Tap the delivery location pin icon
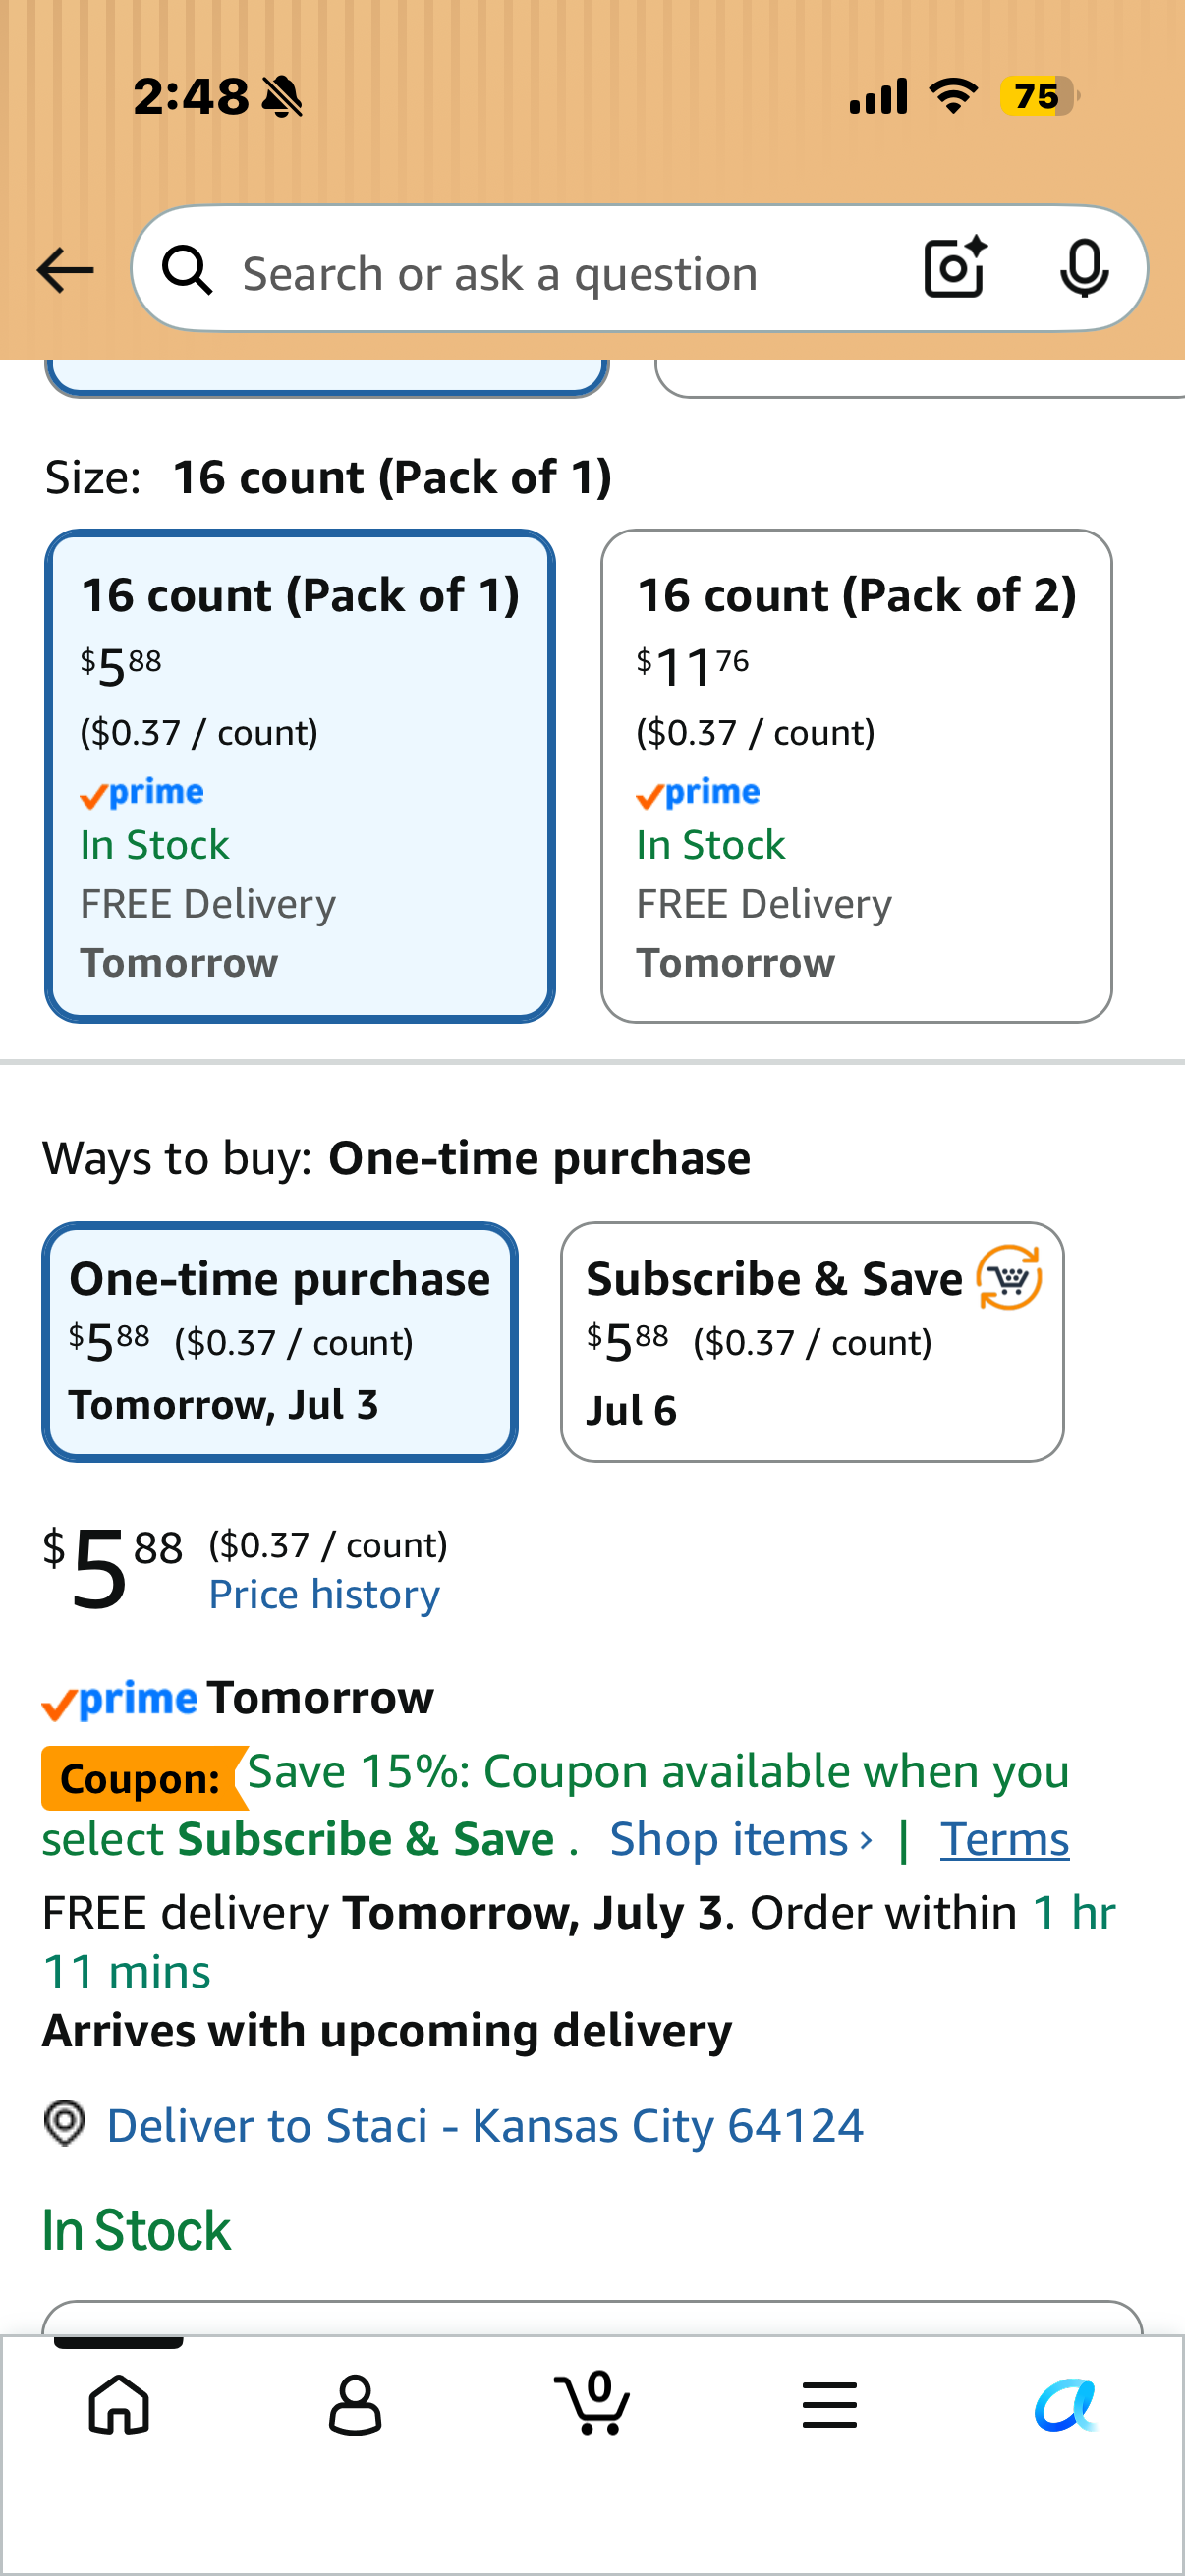This screenshot has height=2576, width=1185. 65,2122
